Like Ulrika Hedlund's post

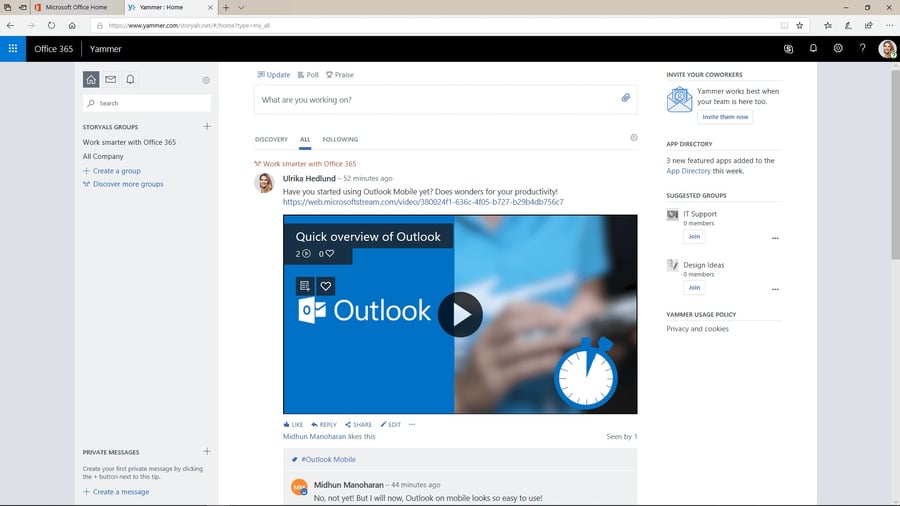[x=293, y=425]
